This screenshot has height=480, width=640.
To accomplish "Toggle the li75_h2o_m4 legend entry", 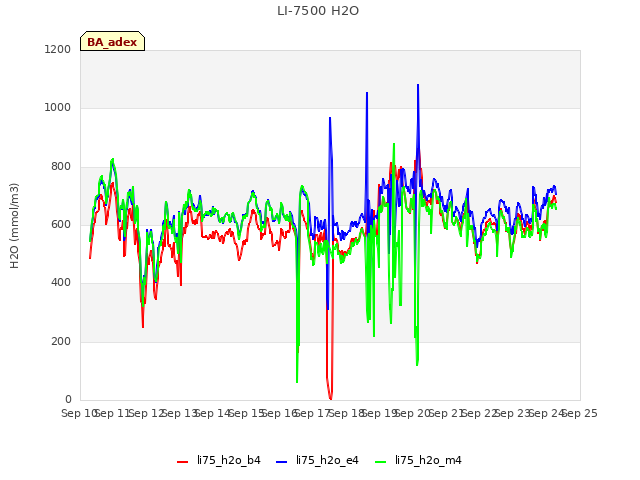I will 418,460.
